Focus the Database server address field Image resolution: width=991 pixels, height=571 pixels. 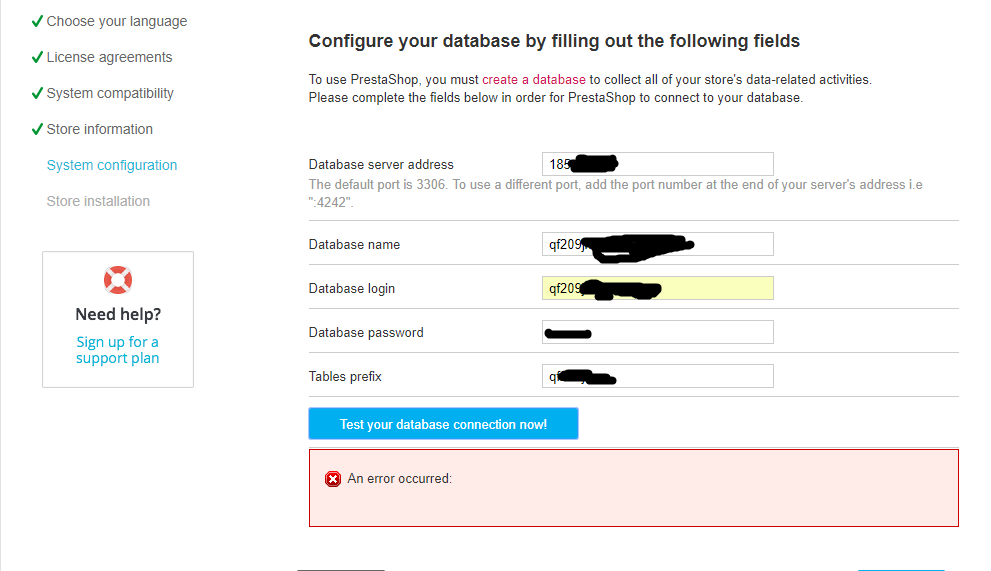click(690, 164)
